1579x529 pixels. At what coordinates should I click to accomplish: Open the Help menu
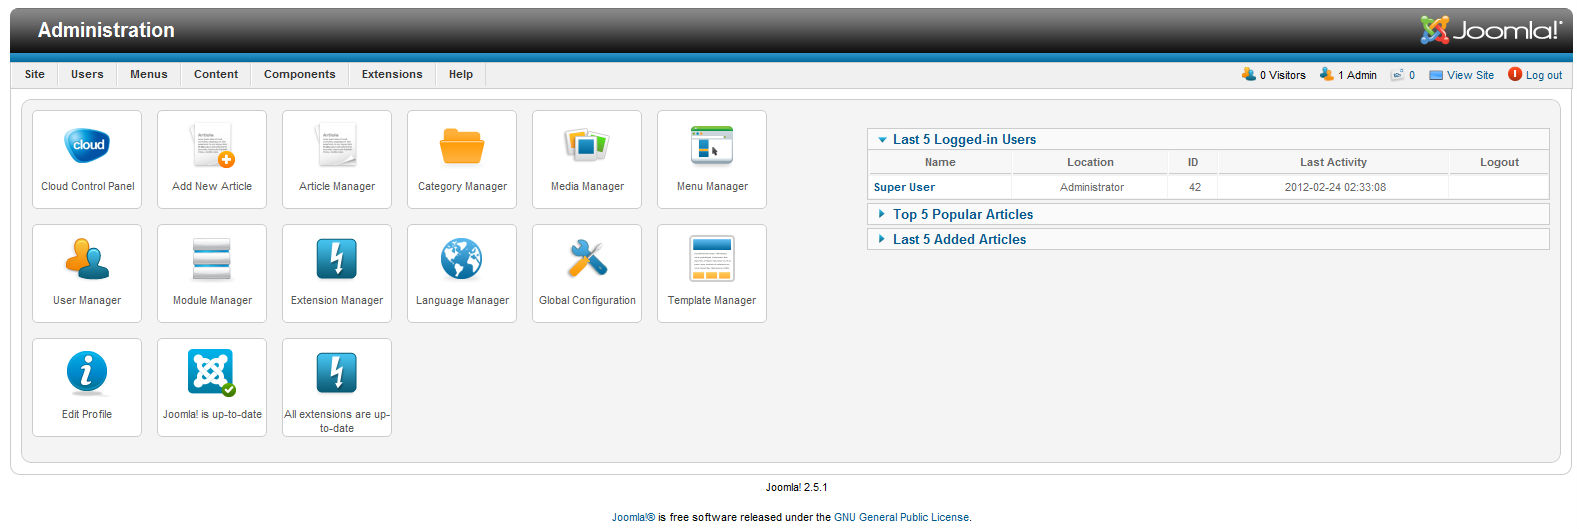pos(461,74)
